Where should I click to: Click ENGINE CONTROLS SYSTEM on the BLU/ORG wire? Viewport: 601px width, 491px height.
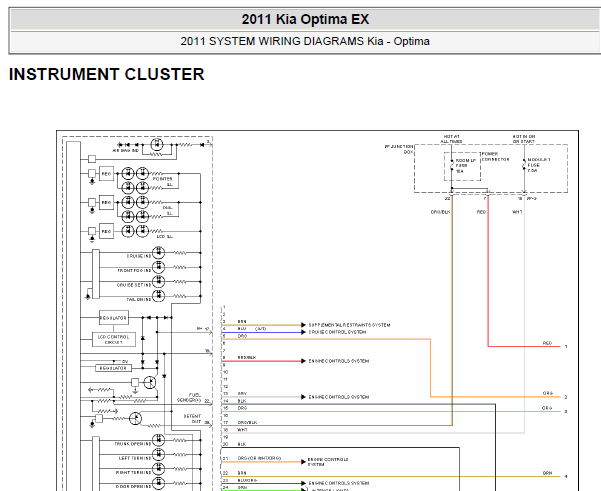pos(338,483)
